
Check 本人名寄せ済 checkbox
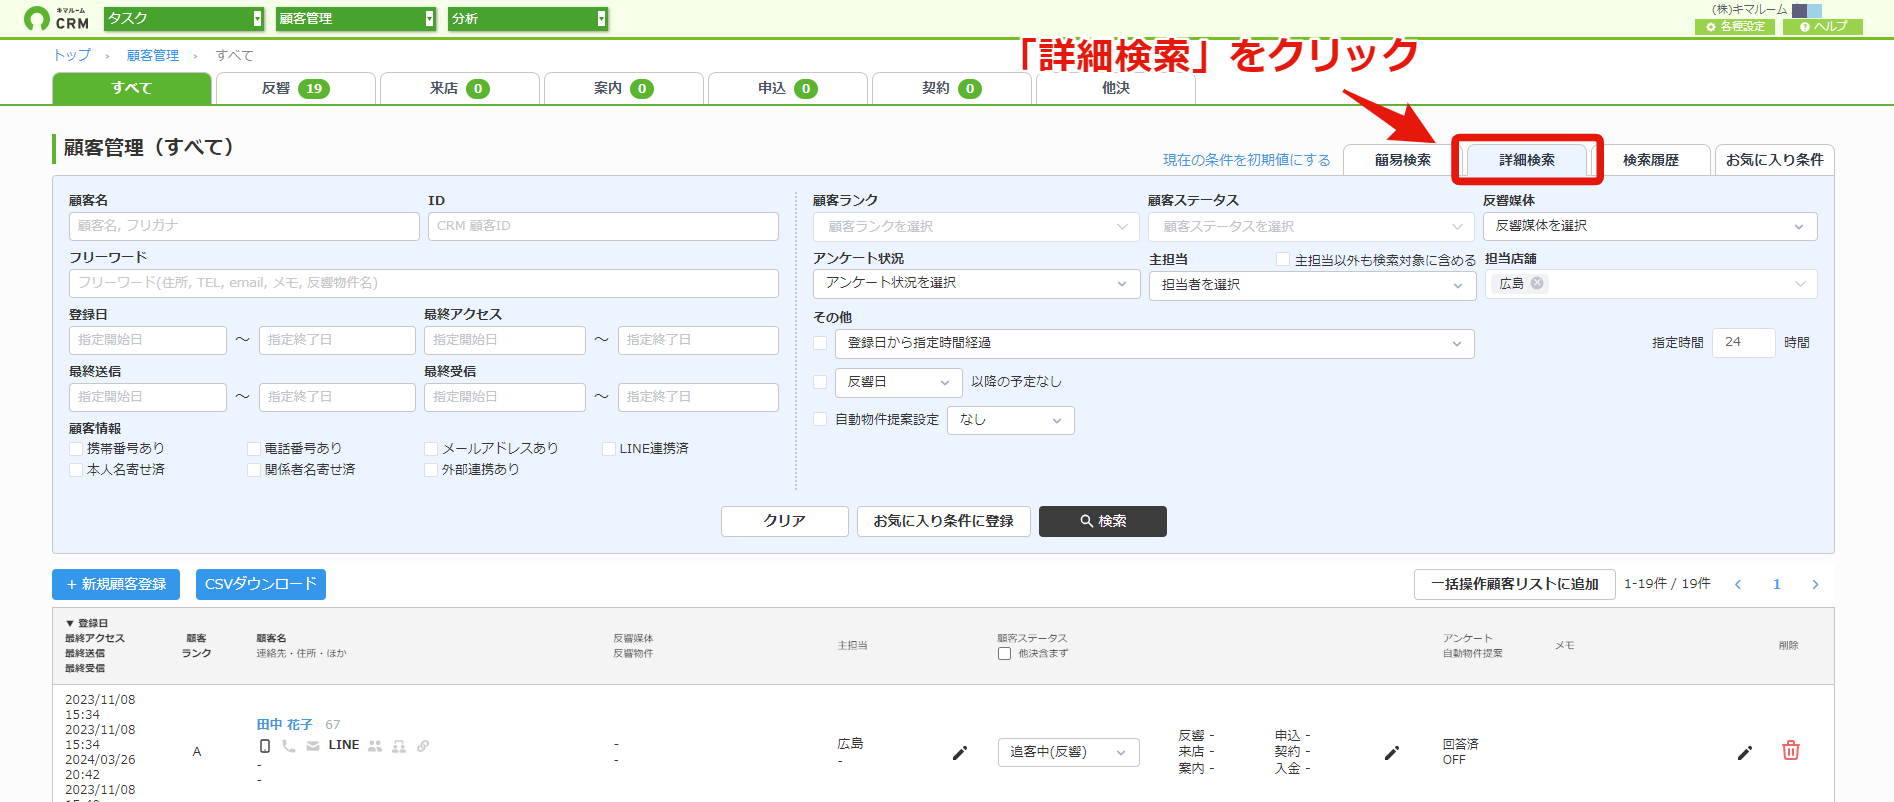tap(76, 469)
